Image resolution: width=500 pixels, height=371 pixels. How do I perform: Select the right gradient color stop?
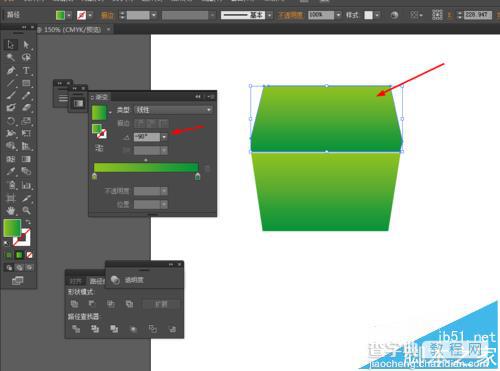197,176
